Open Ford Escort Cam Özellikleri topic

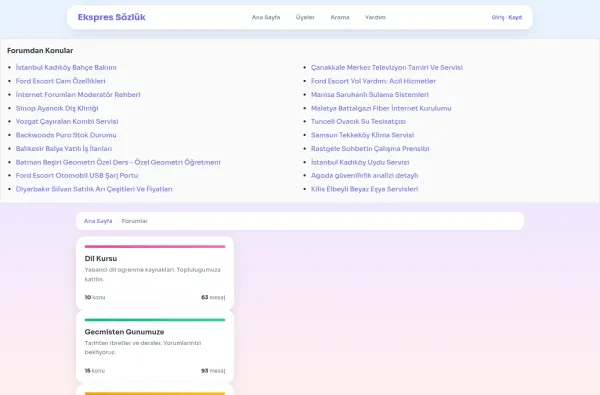pyautogui.click(x=60, y=81)
